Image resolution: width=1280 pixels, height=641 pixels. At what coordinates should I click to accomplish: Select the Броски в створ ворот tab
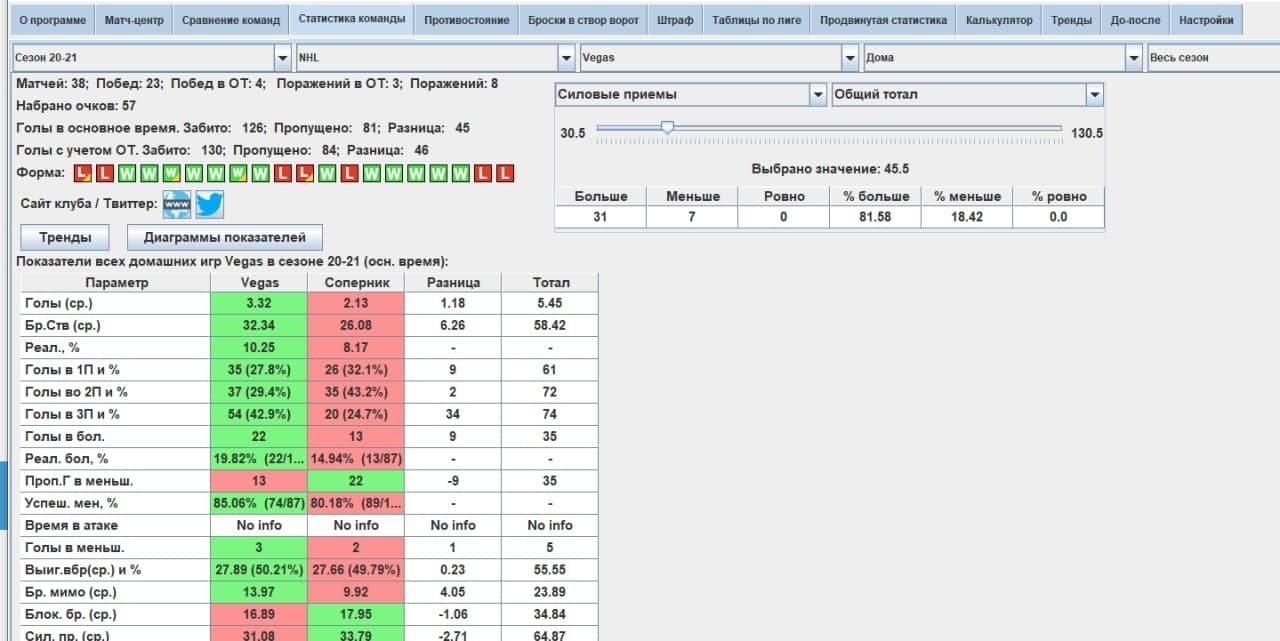584,20
